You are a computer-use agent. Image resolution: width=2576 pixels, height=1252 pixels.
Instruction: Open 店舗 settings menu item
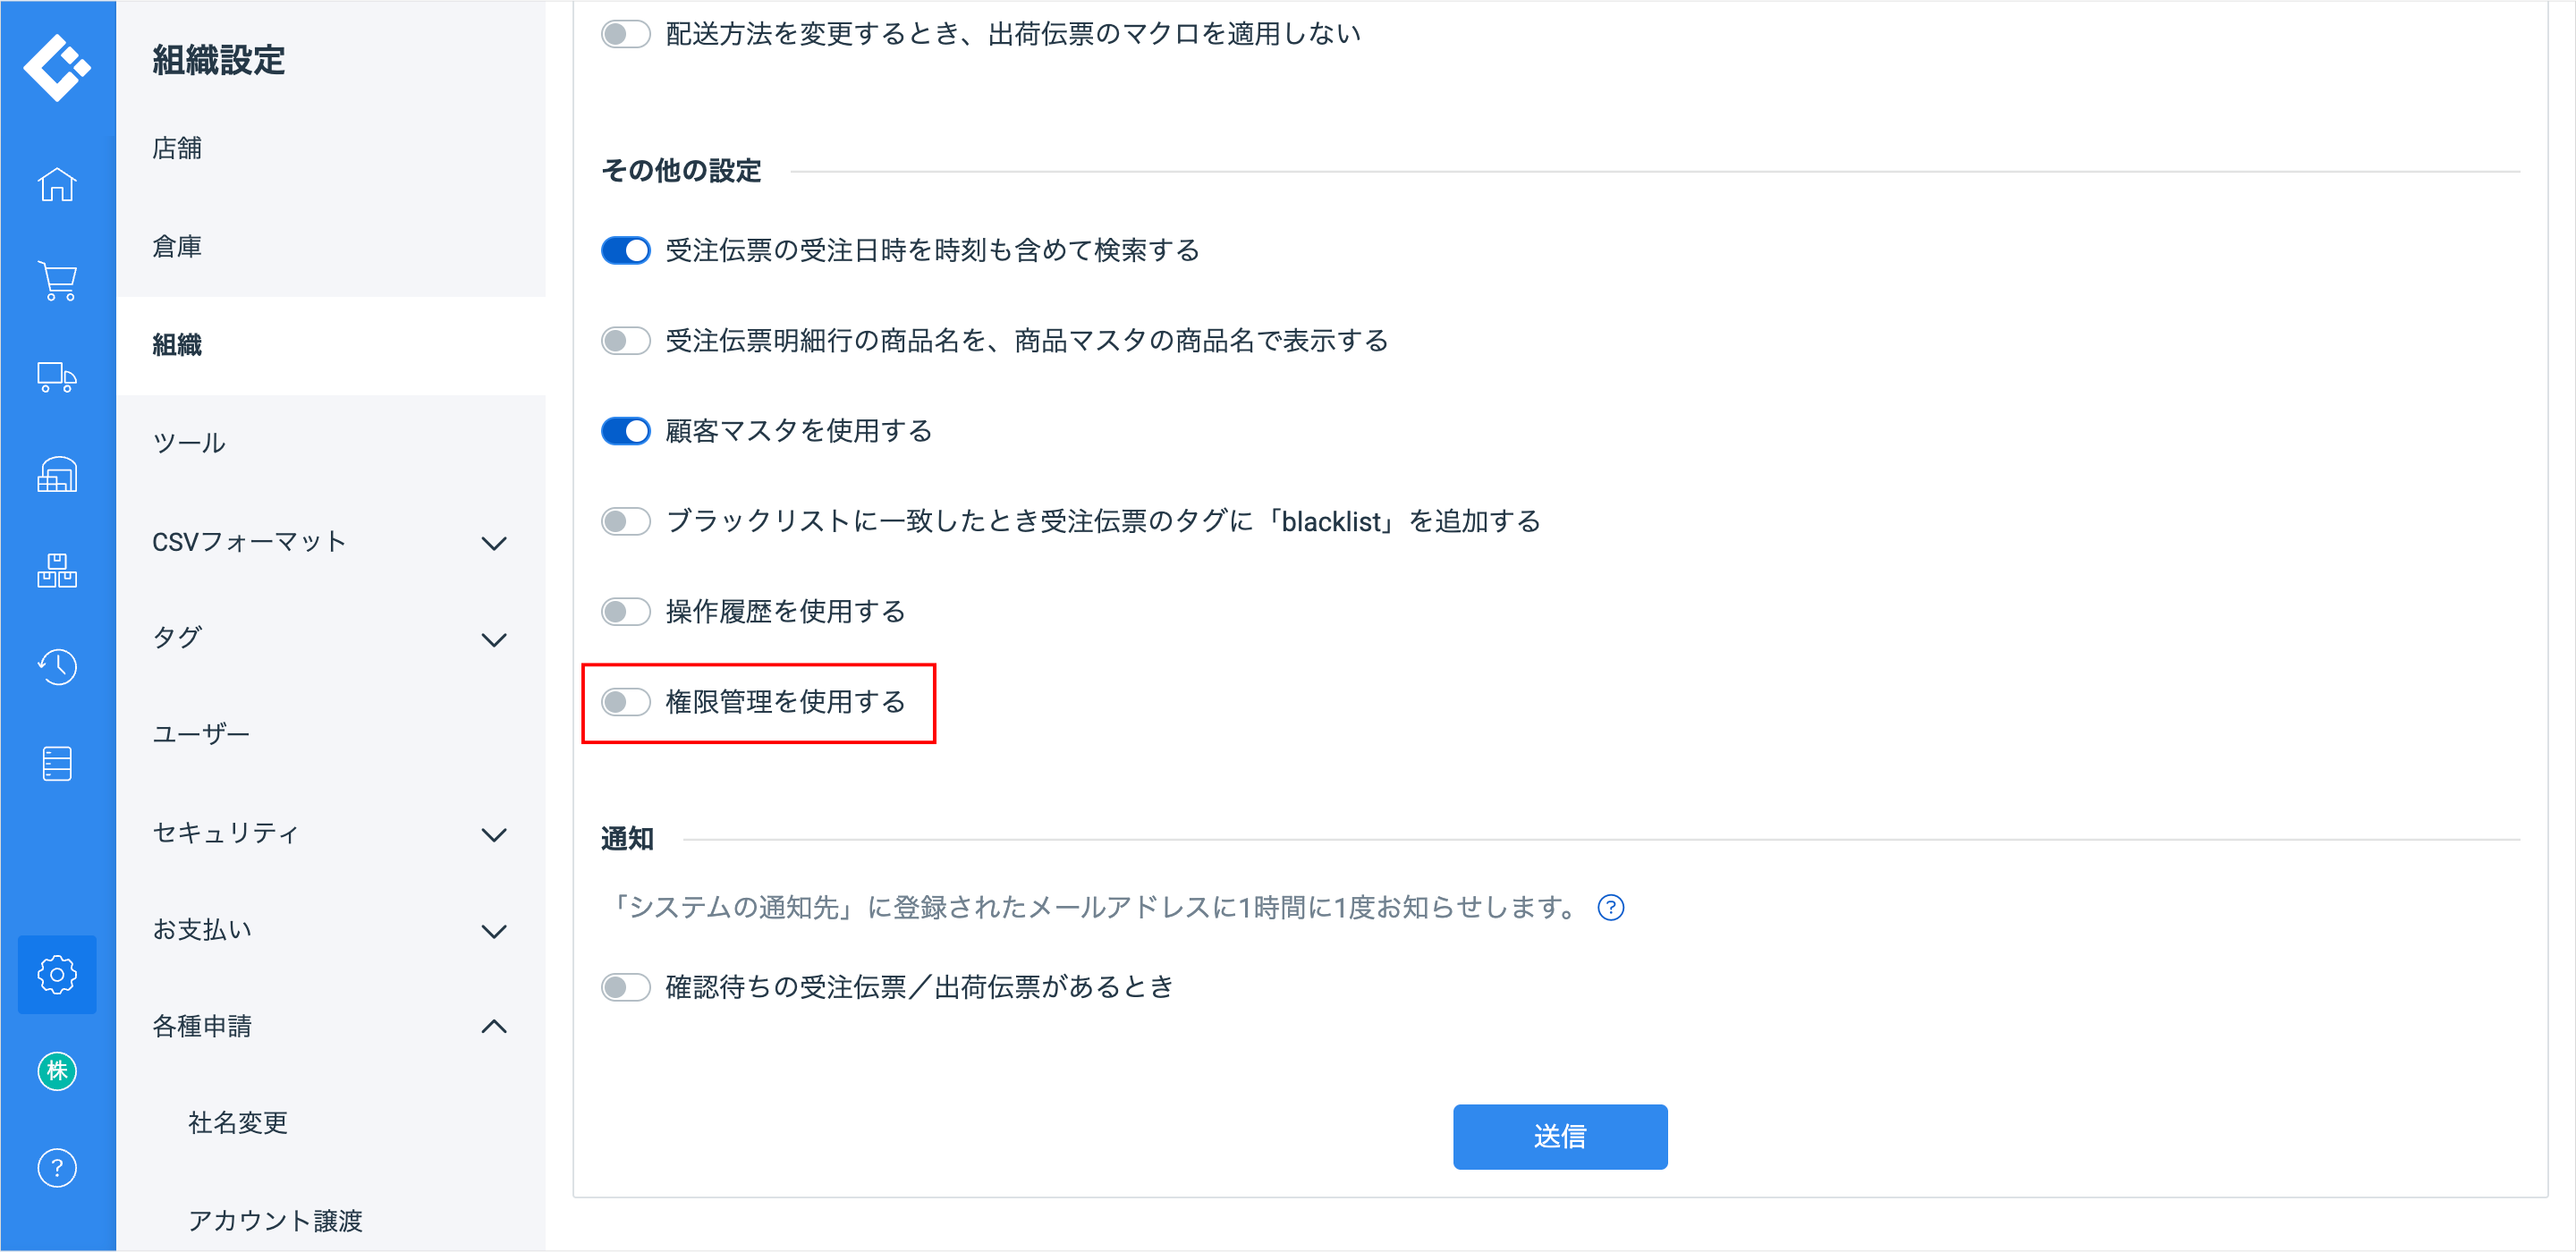click(x=331, y=148)
